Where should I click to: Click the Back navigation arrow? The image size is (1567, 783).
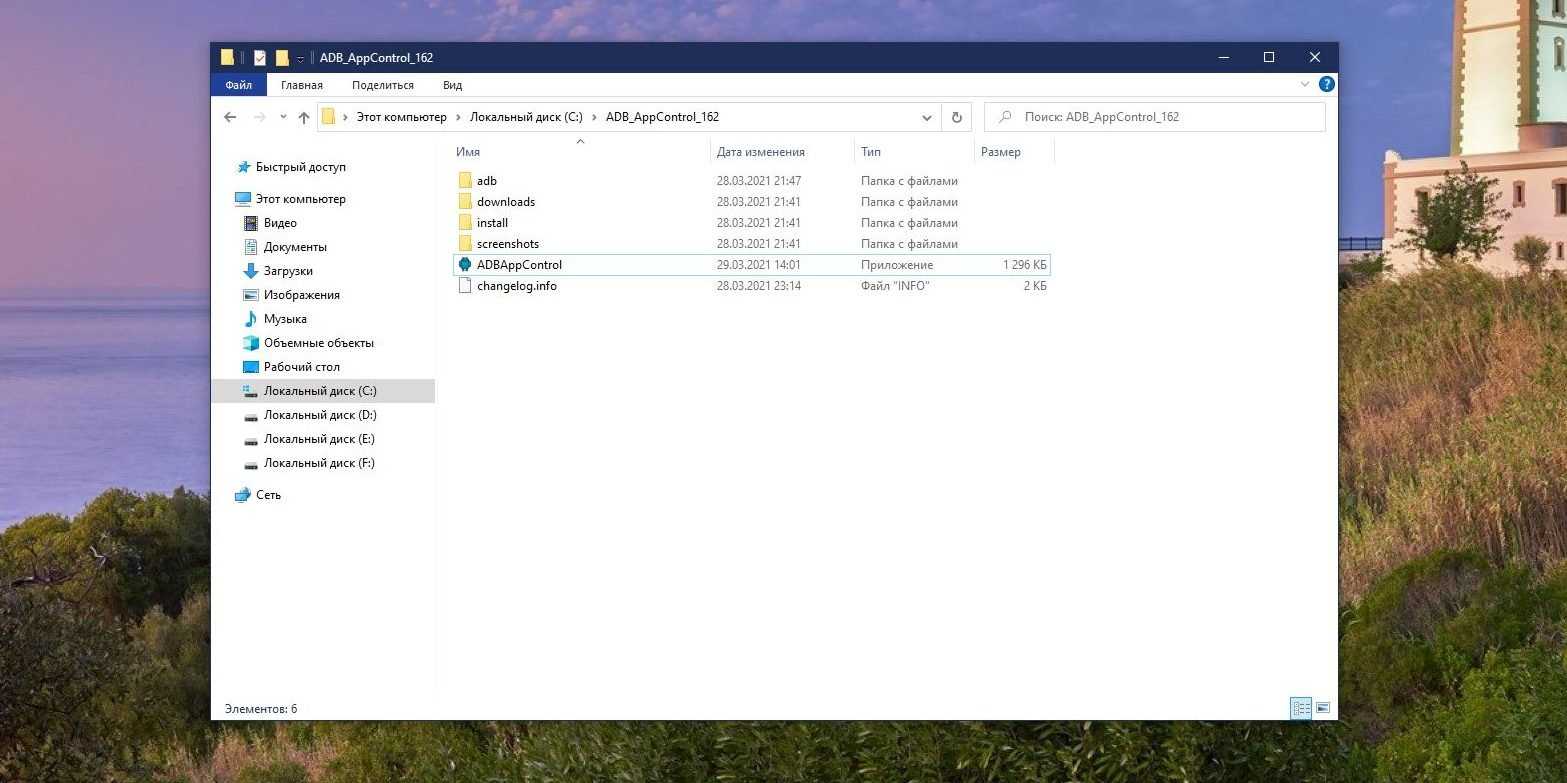[230, 117]
